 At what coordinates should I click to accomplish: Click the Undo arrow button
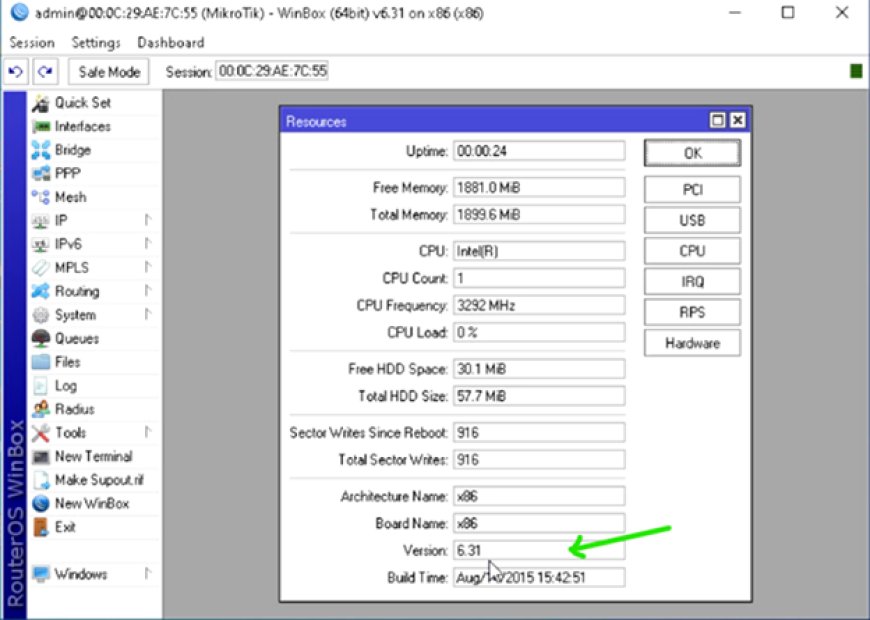[x=16, y=72]
